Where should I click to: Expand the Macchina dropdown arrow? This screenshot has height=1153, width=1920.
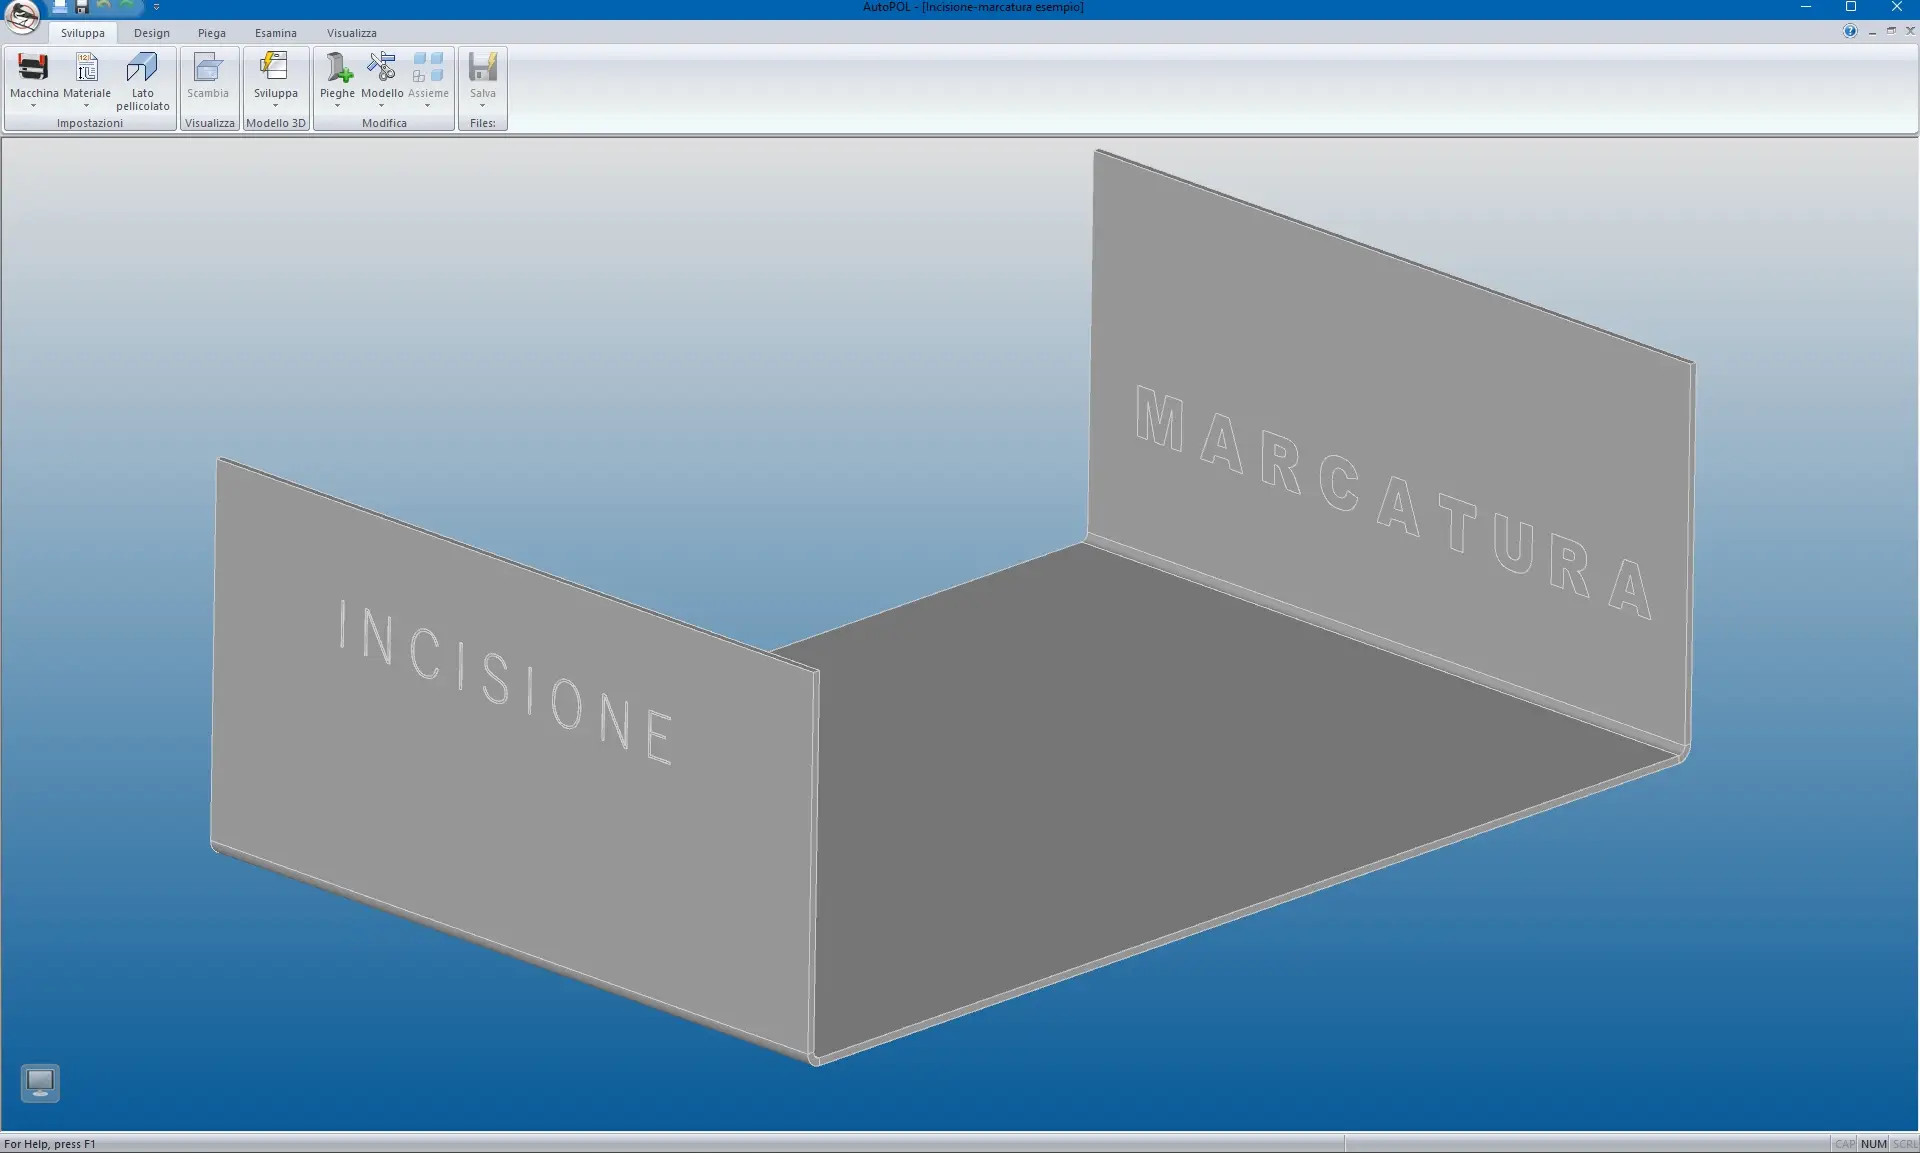coord(33,106)
